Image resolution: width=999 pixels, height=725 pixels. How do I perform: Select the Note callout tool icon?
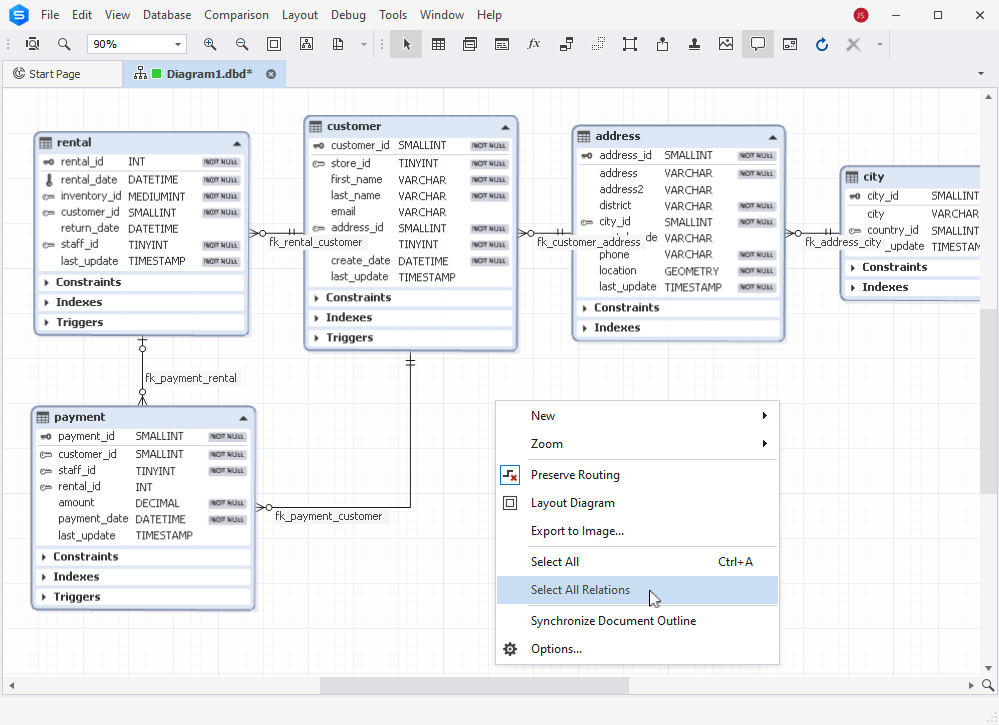757,44
